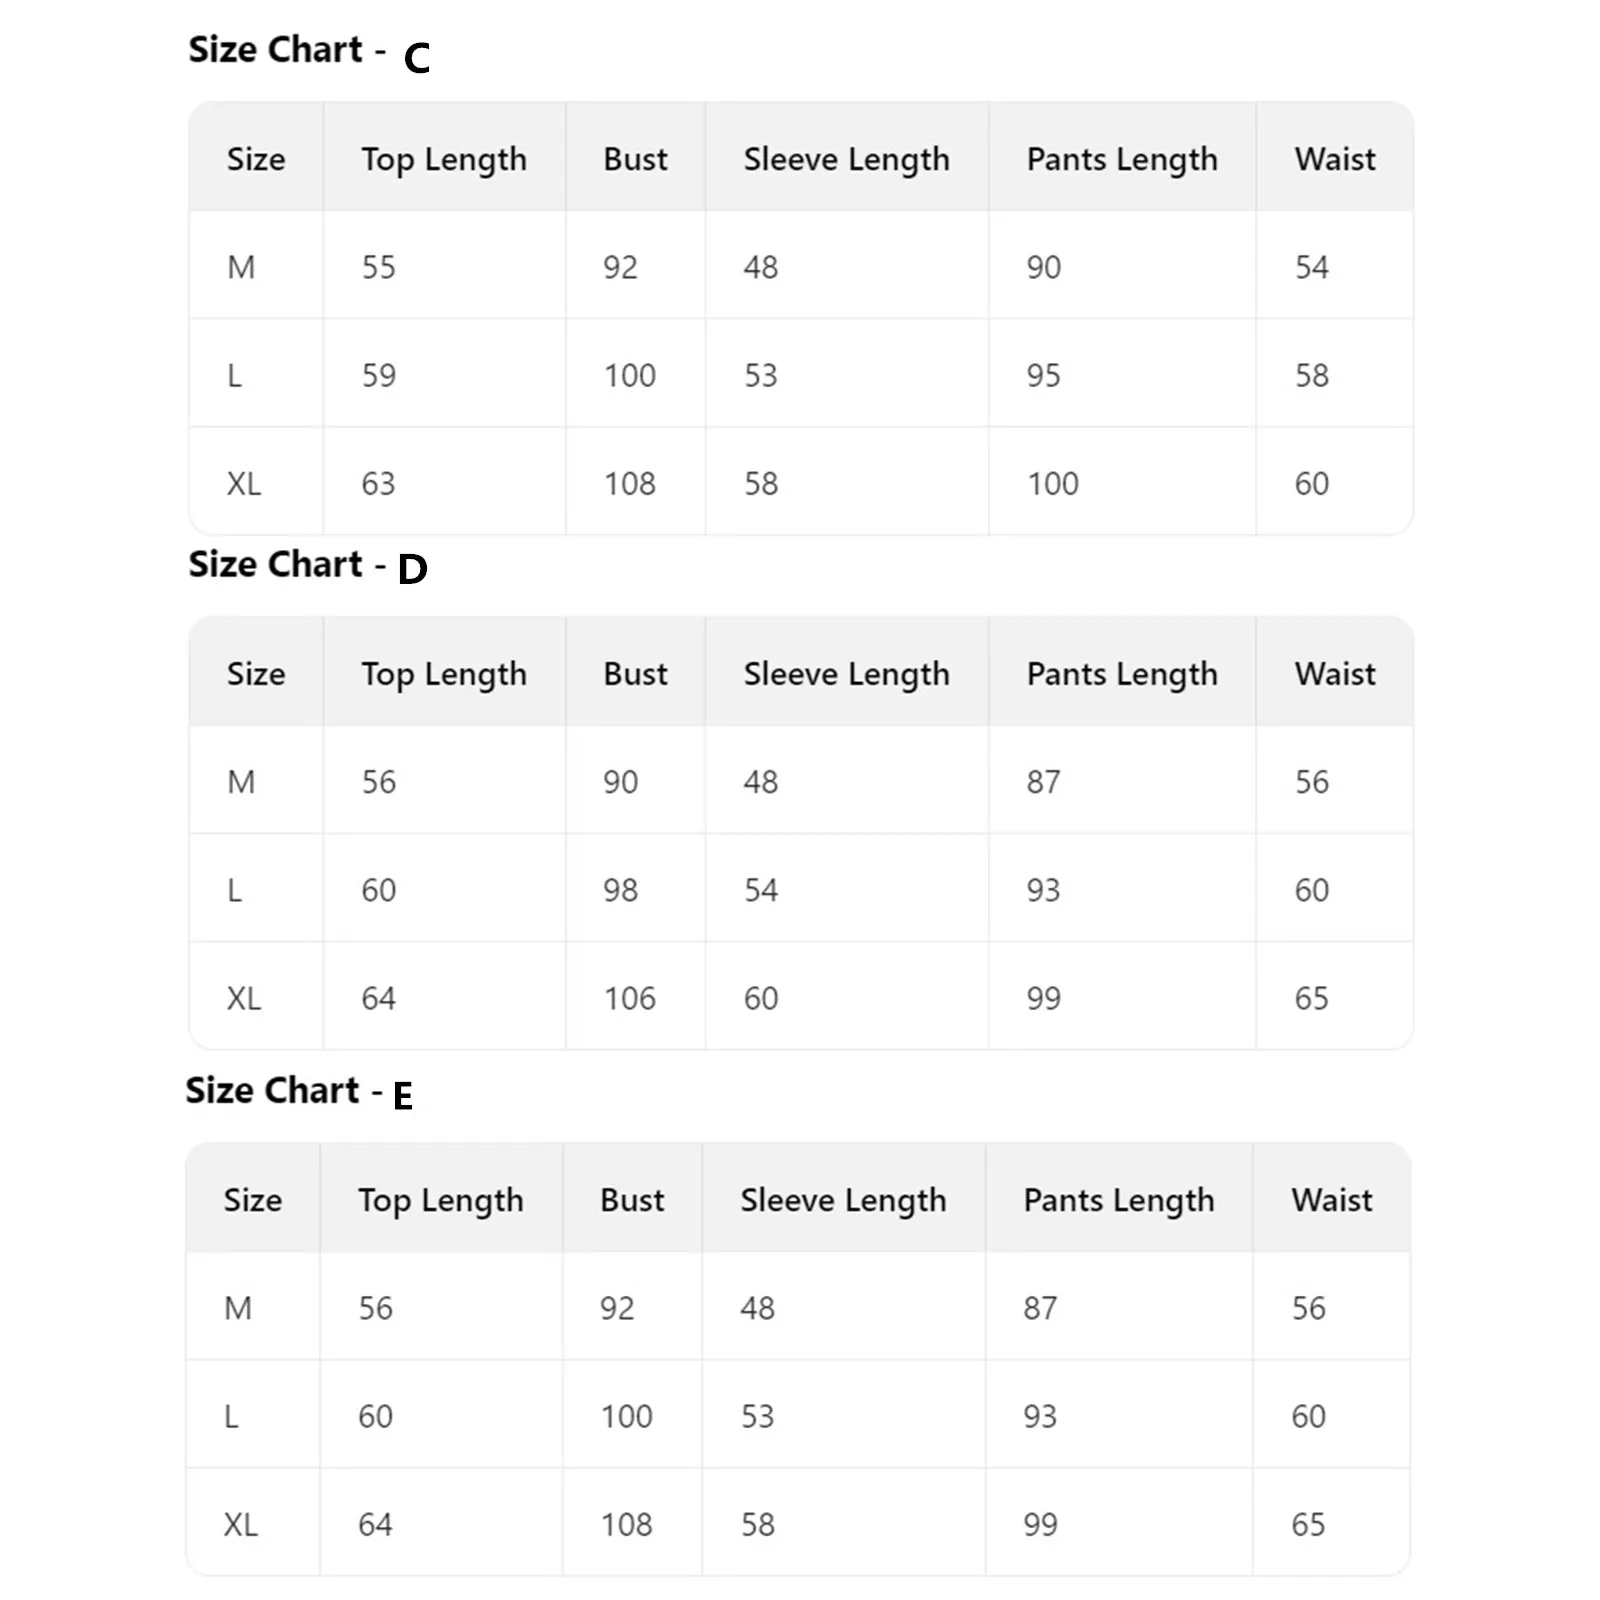This screenshot has height=1600, width=1600.
Task: Select Top Length header in Chart C
Action: point(444,159)
